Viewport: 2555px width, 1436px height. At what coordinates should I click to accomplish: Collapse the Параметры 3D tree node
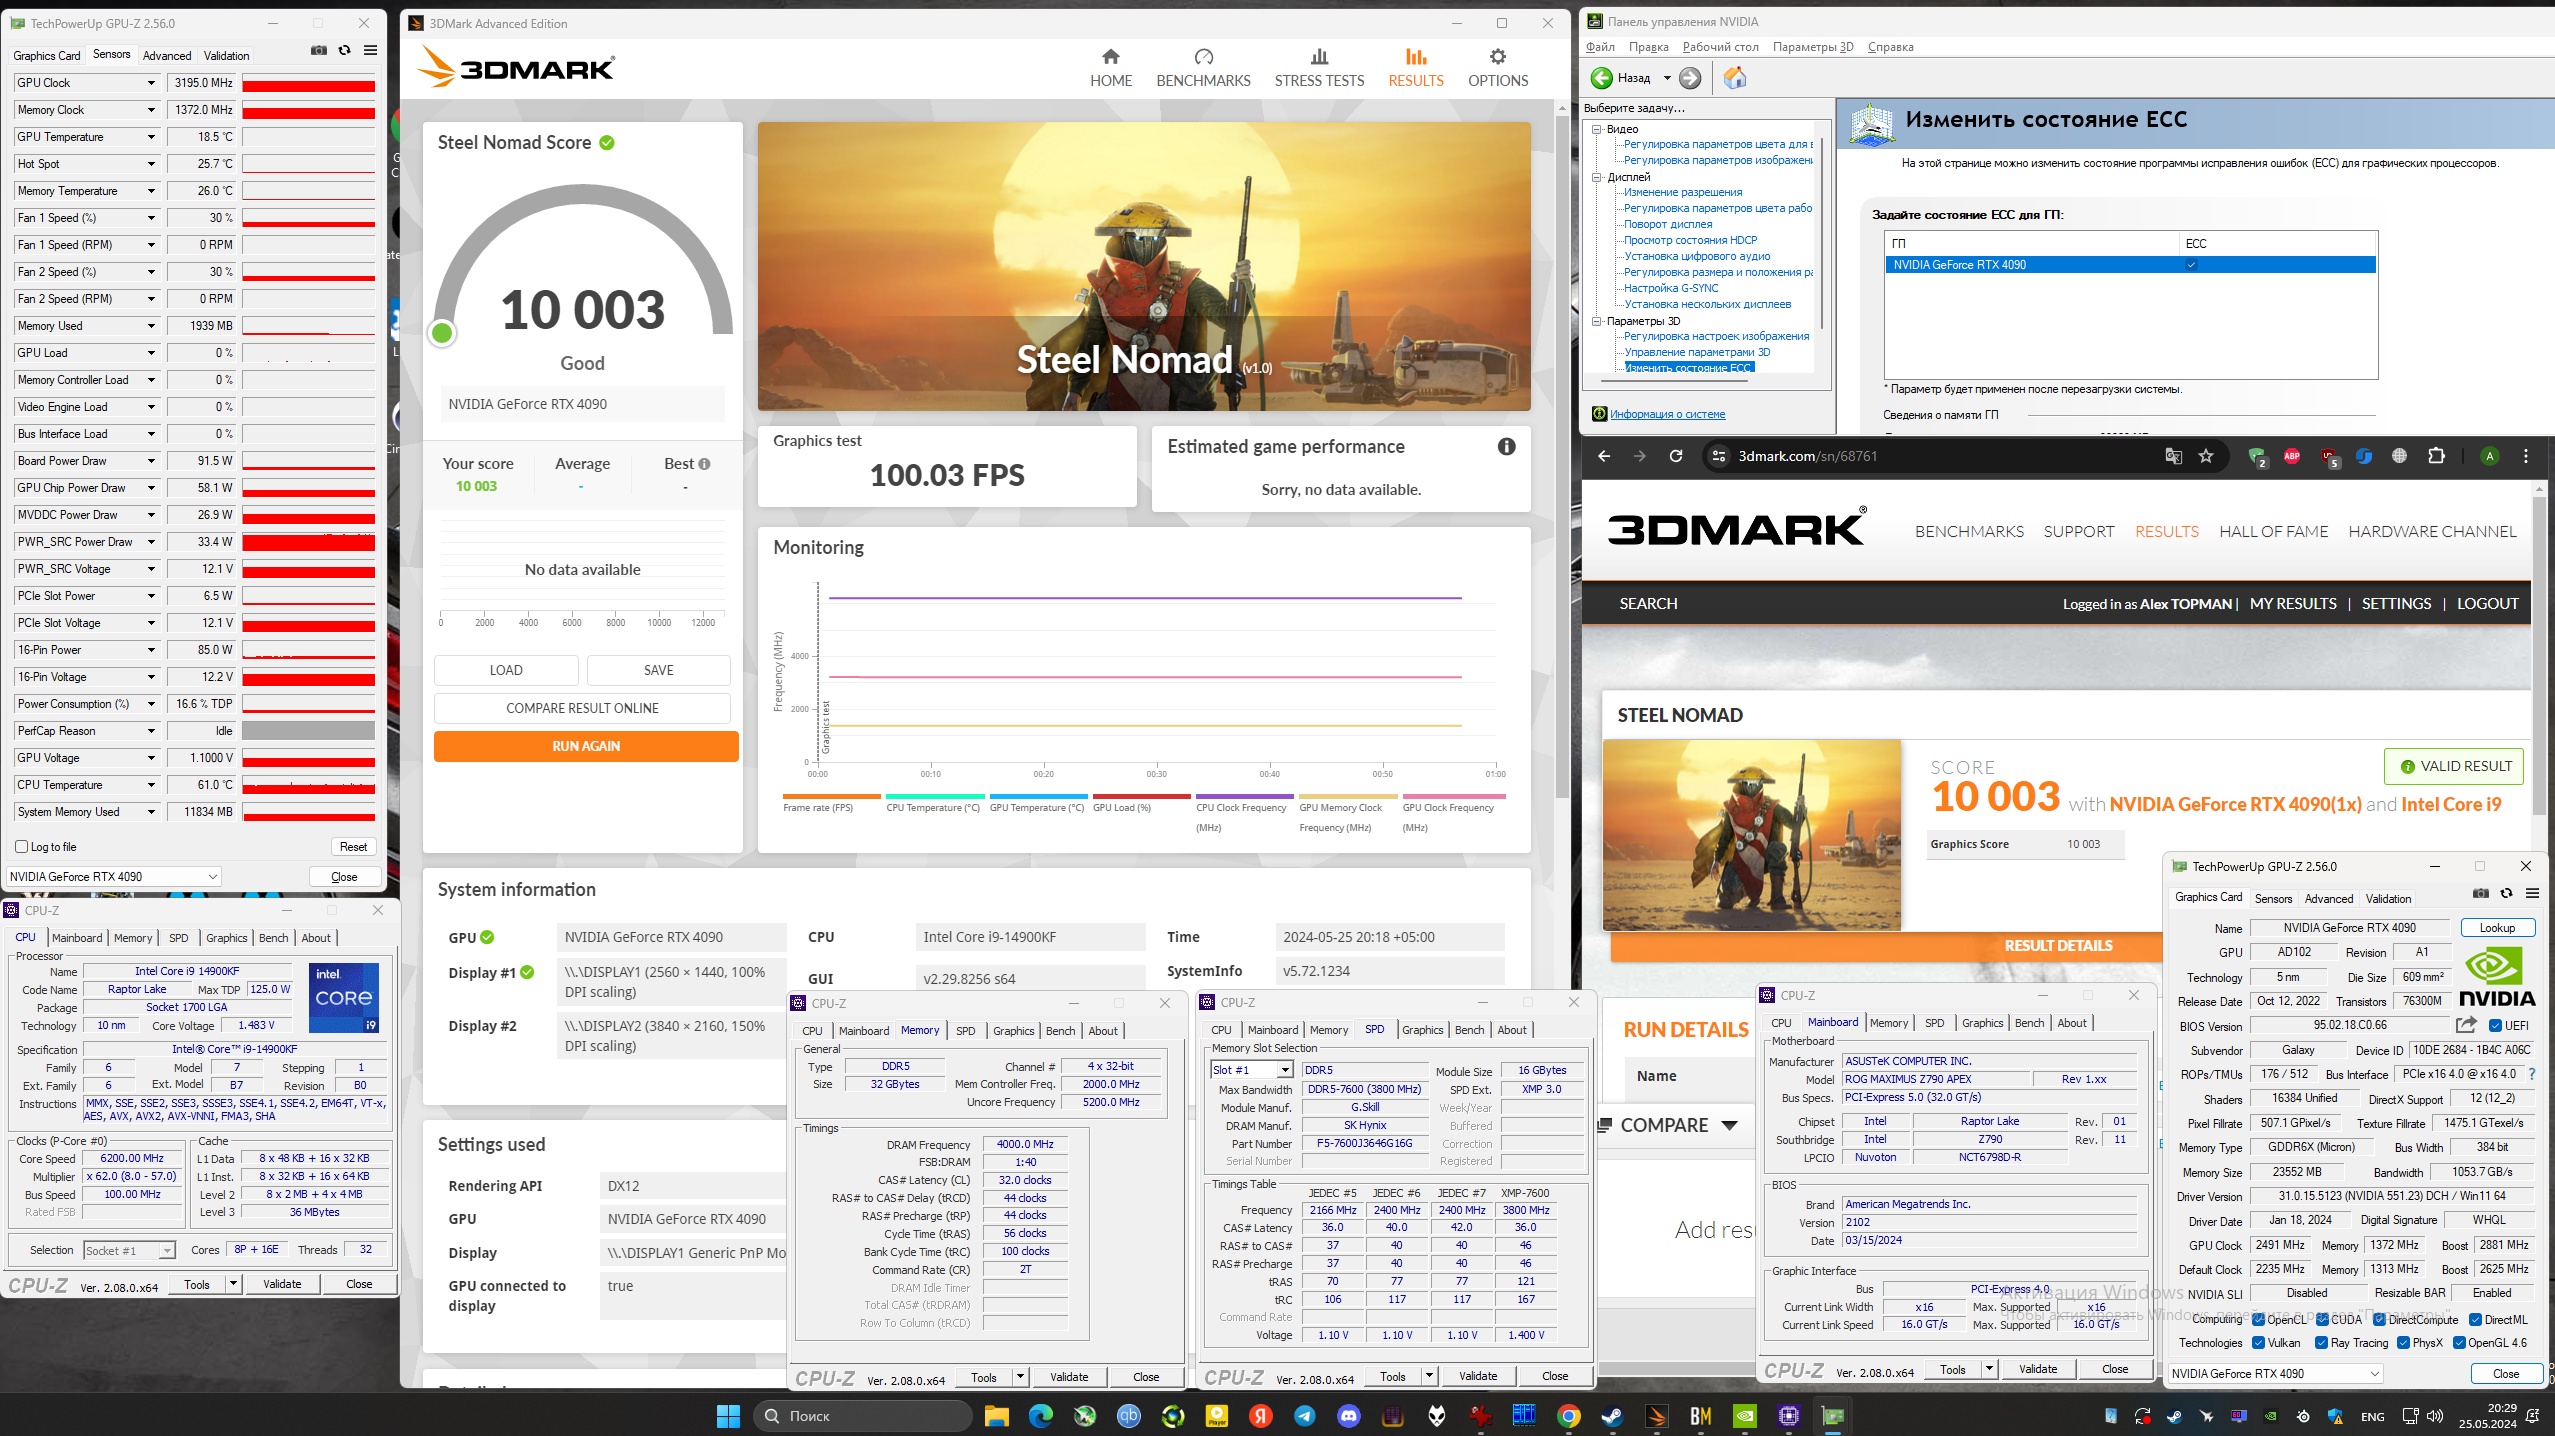coord(1597,321)
